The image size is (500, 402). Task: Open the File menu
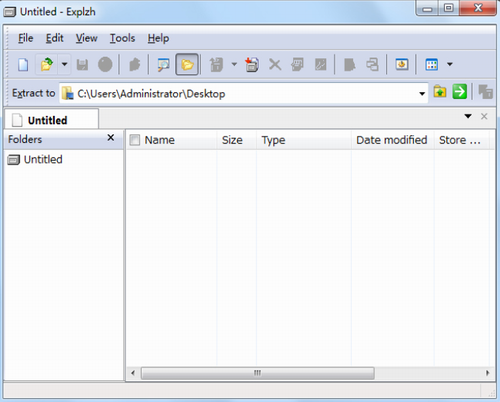coord(26,38)
